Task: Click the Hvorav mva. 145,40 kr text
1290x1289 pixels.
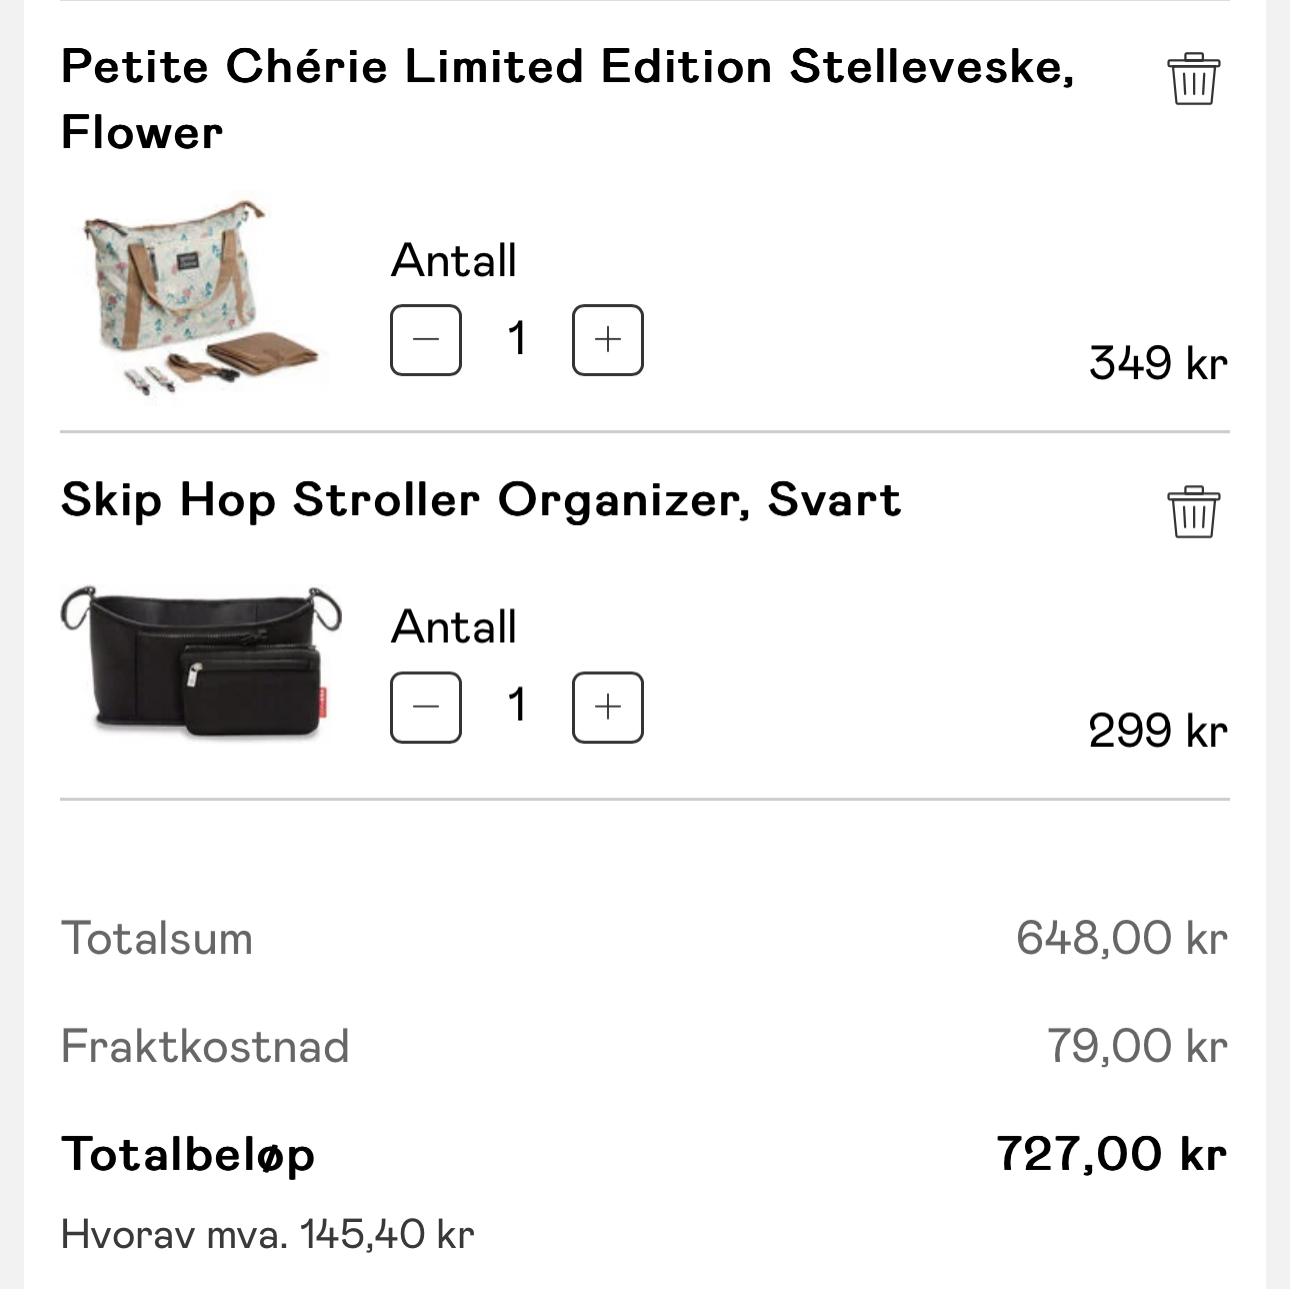Action: (267, 1234)
